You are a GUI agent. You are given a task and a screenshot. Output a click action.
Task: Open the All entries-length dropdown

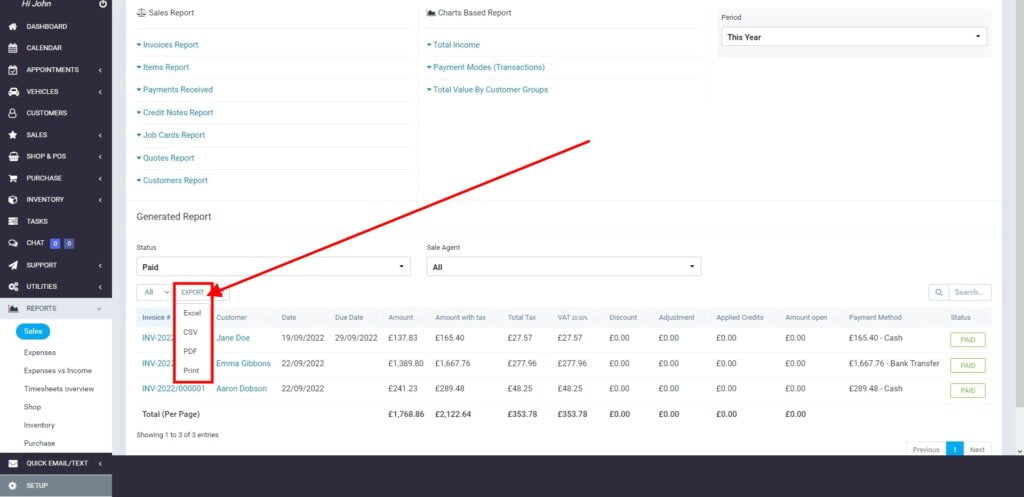click(x=155, y=293)
